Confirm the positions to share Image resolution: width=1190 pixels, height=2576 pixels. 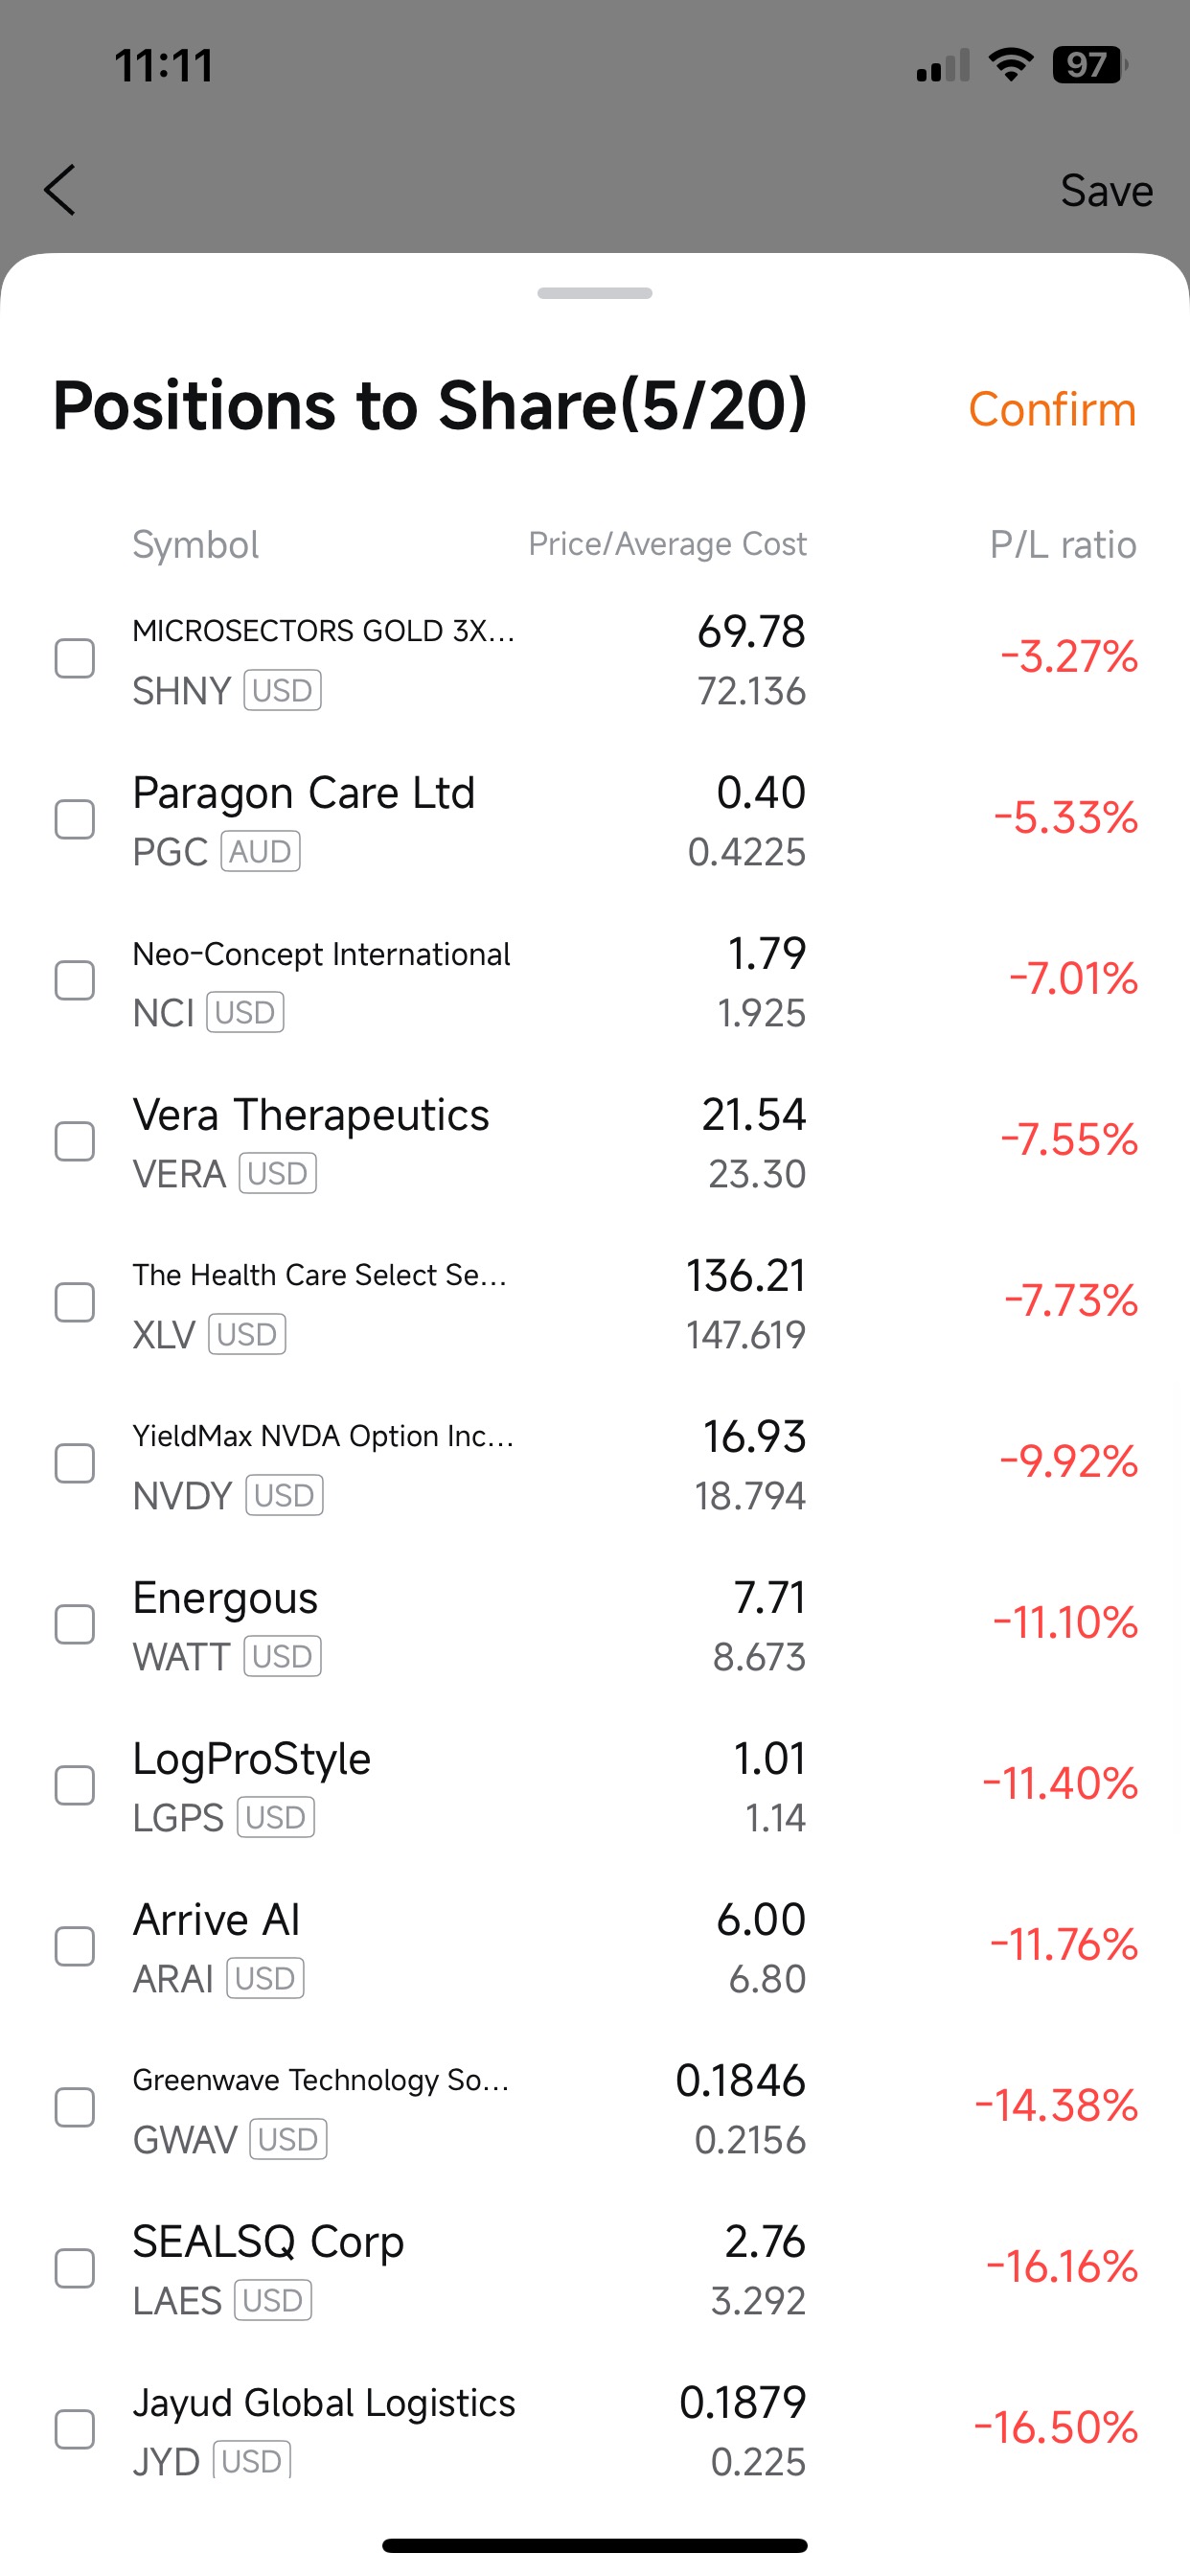pyautogui.click(x=1052, y=410)
